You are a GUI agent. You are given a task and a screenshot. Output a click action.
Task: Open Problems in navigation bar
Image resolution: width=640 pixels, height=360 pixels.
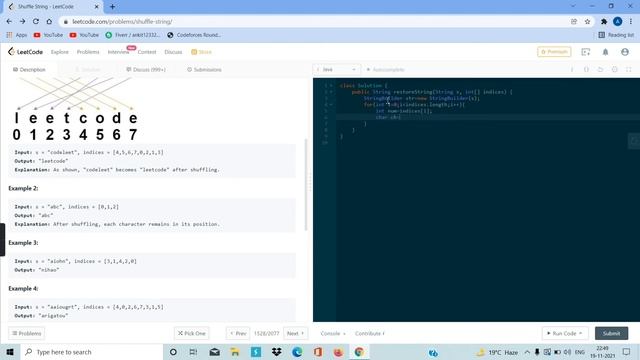point(88,52)
